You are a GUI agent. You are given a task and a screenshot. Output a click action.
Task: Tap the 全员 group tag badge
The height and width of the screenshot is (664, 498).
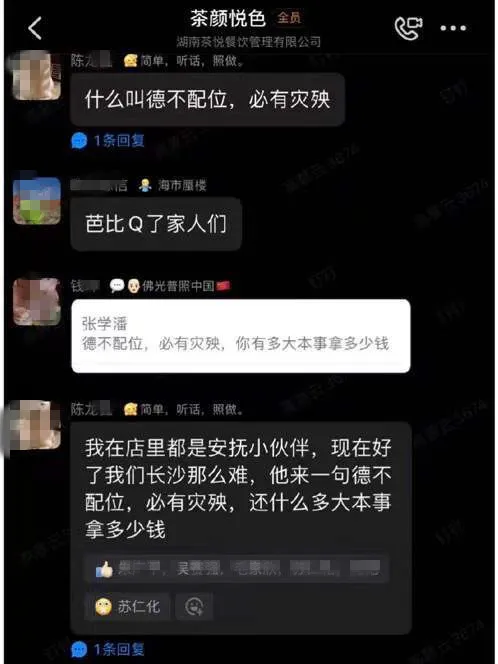click(x=289, y=18)
